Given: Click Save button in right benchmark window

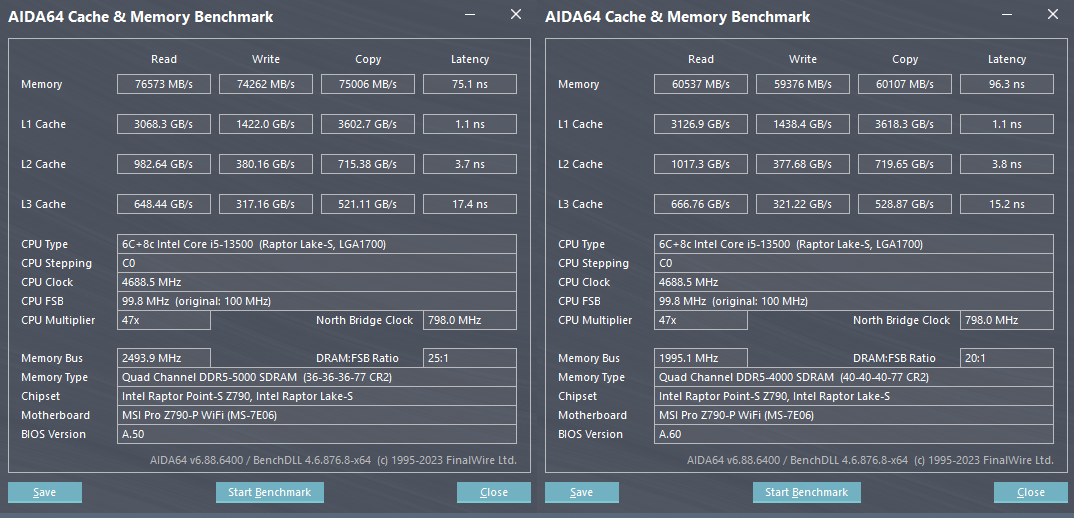Looking at the screenshot, I should pos(582,492).
